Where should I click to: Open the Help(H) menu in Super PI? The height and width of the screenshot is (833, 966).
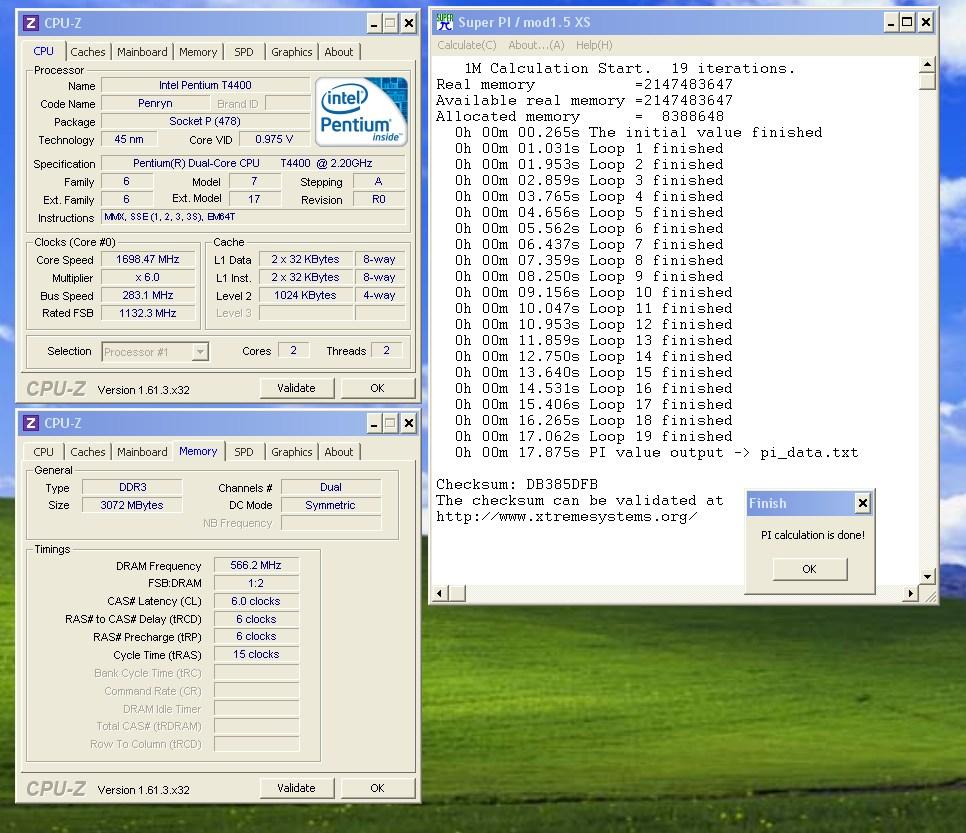click(x=594, y=45)
